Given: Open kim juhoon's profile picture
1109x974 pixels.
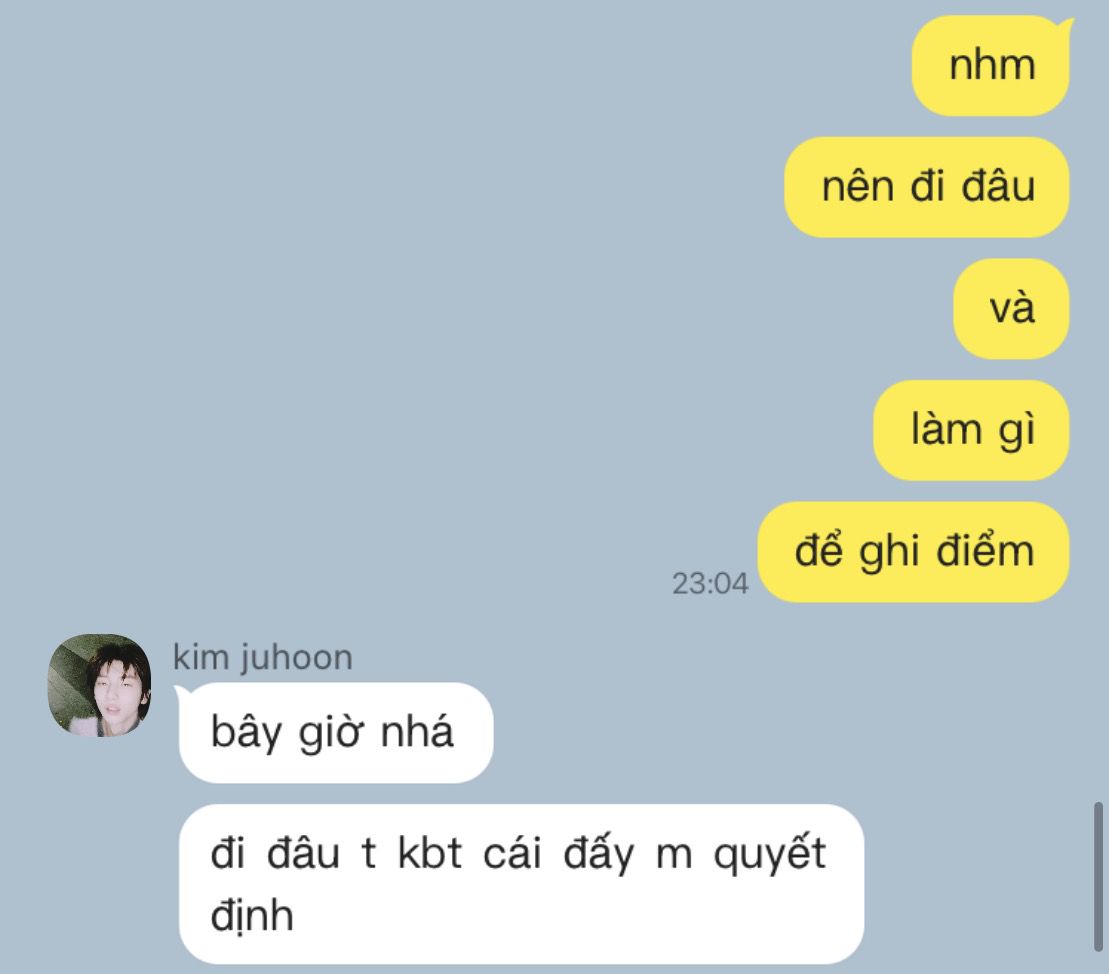Looking at the screenshot, I should [x=99, y=685].
